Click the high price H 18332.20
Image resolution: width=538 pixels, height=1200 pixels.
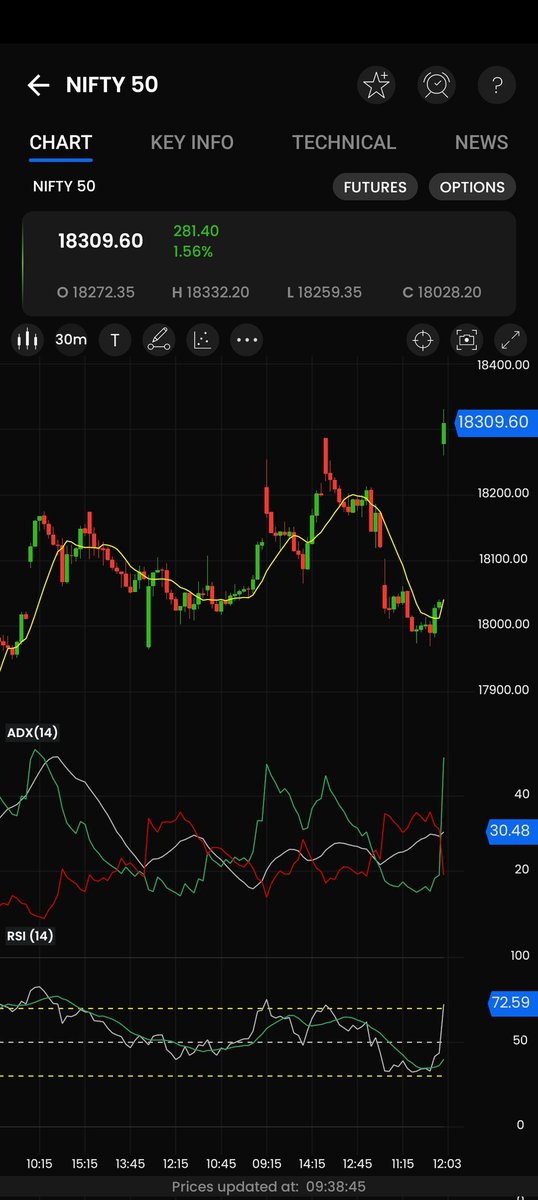coord(211,293)
